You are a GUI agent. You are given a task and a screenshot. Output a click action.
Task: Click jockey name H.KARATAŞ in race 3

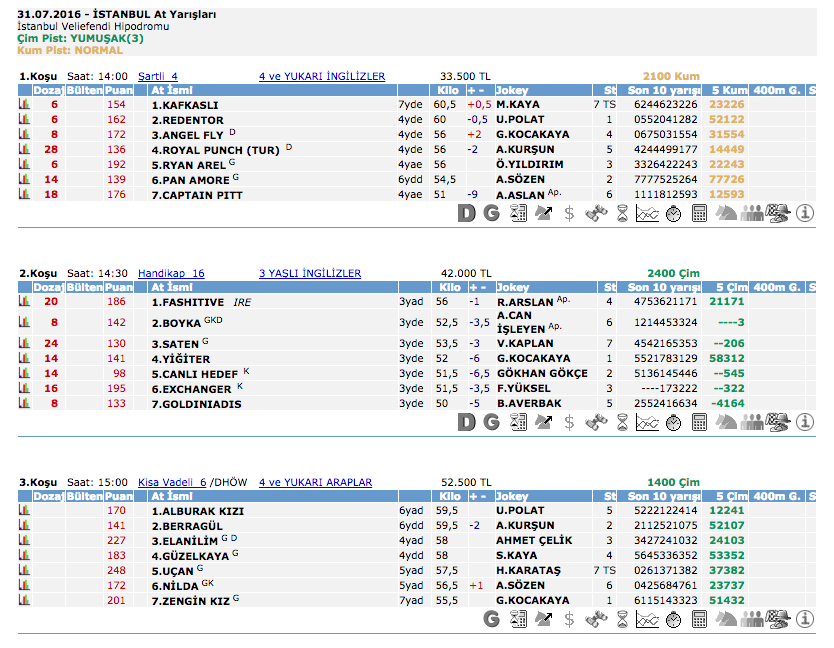pos(529,570)
